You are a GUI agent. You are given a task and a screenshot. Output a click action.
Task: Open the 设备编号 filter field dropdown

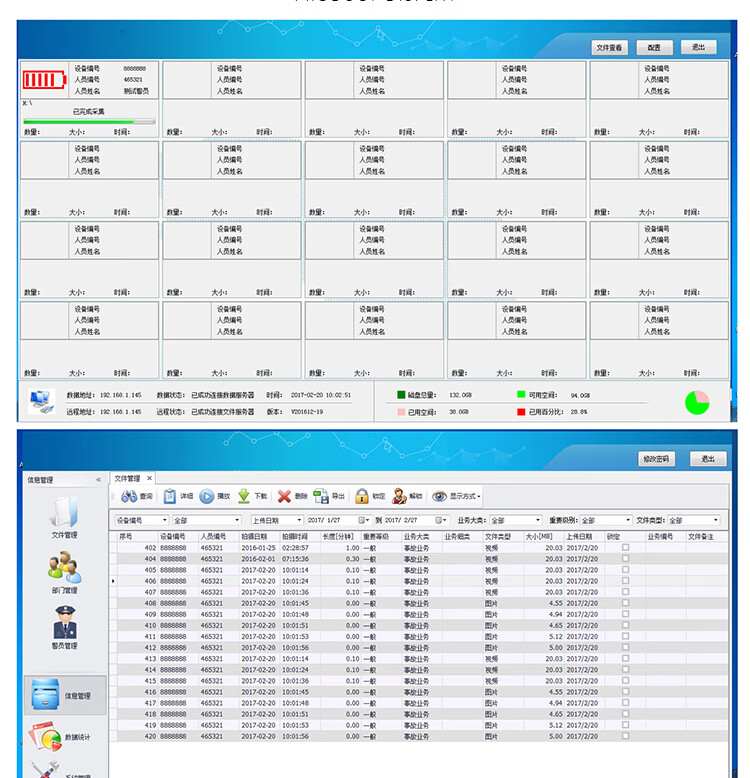click(x=142, y=520)
